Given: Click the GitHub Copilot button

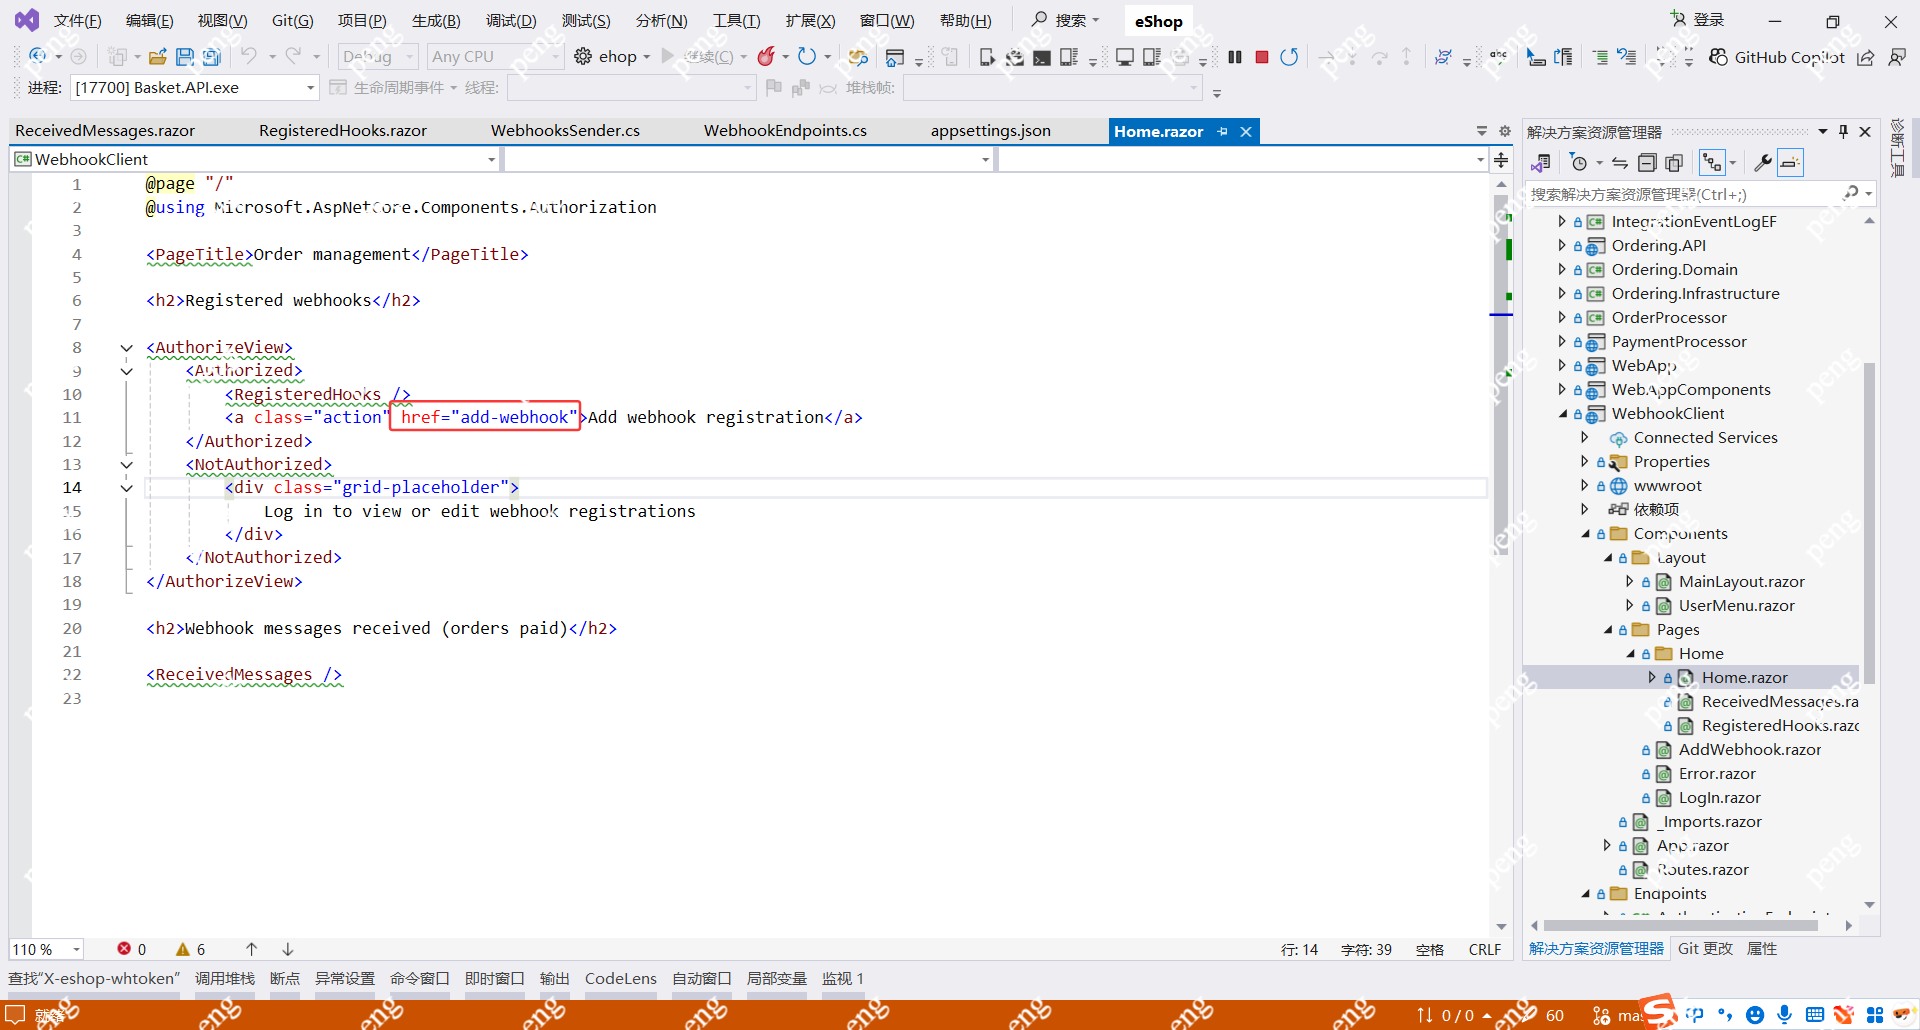Looking at the screenshot, I should [1776, 57].
